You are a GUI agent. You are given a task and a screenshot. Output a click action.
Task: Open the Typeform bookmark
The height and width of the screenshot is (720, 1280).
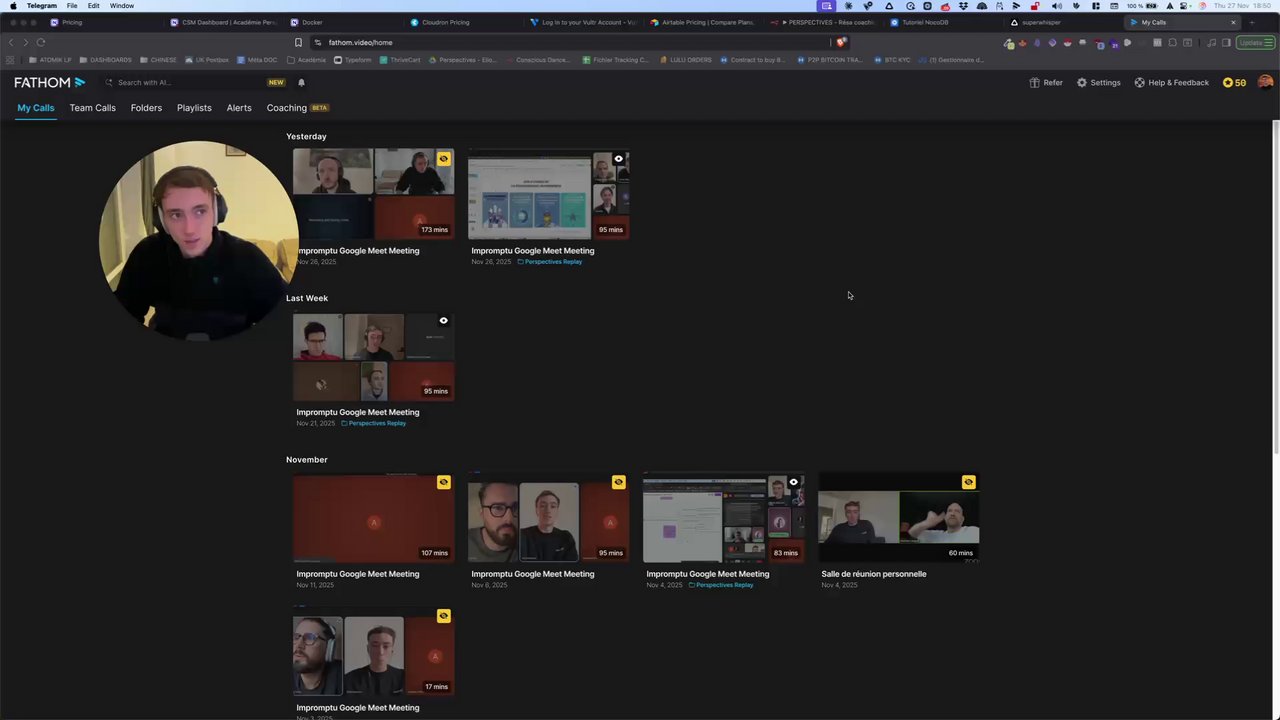[352, 60]
